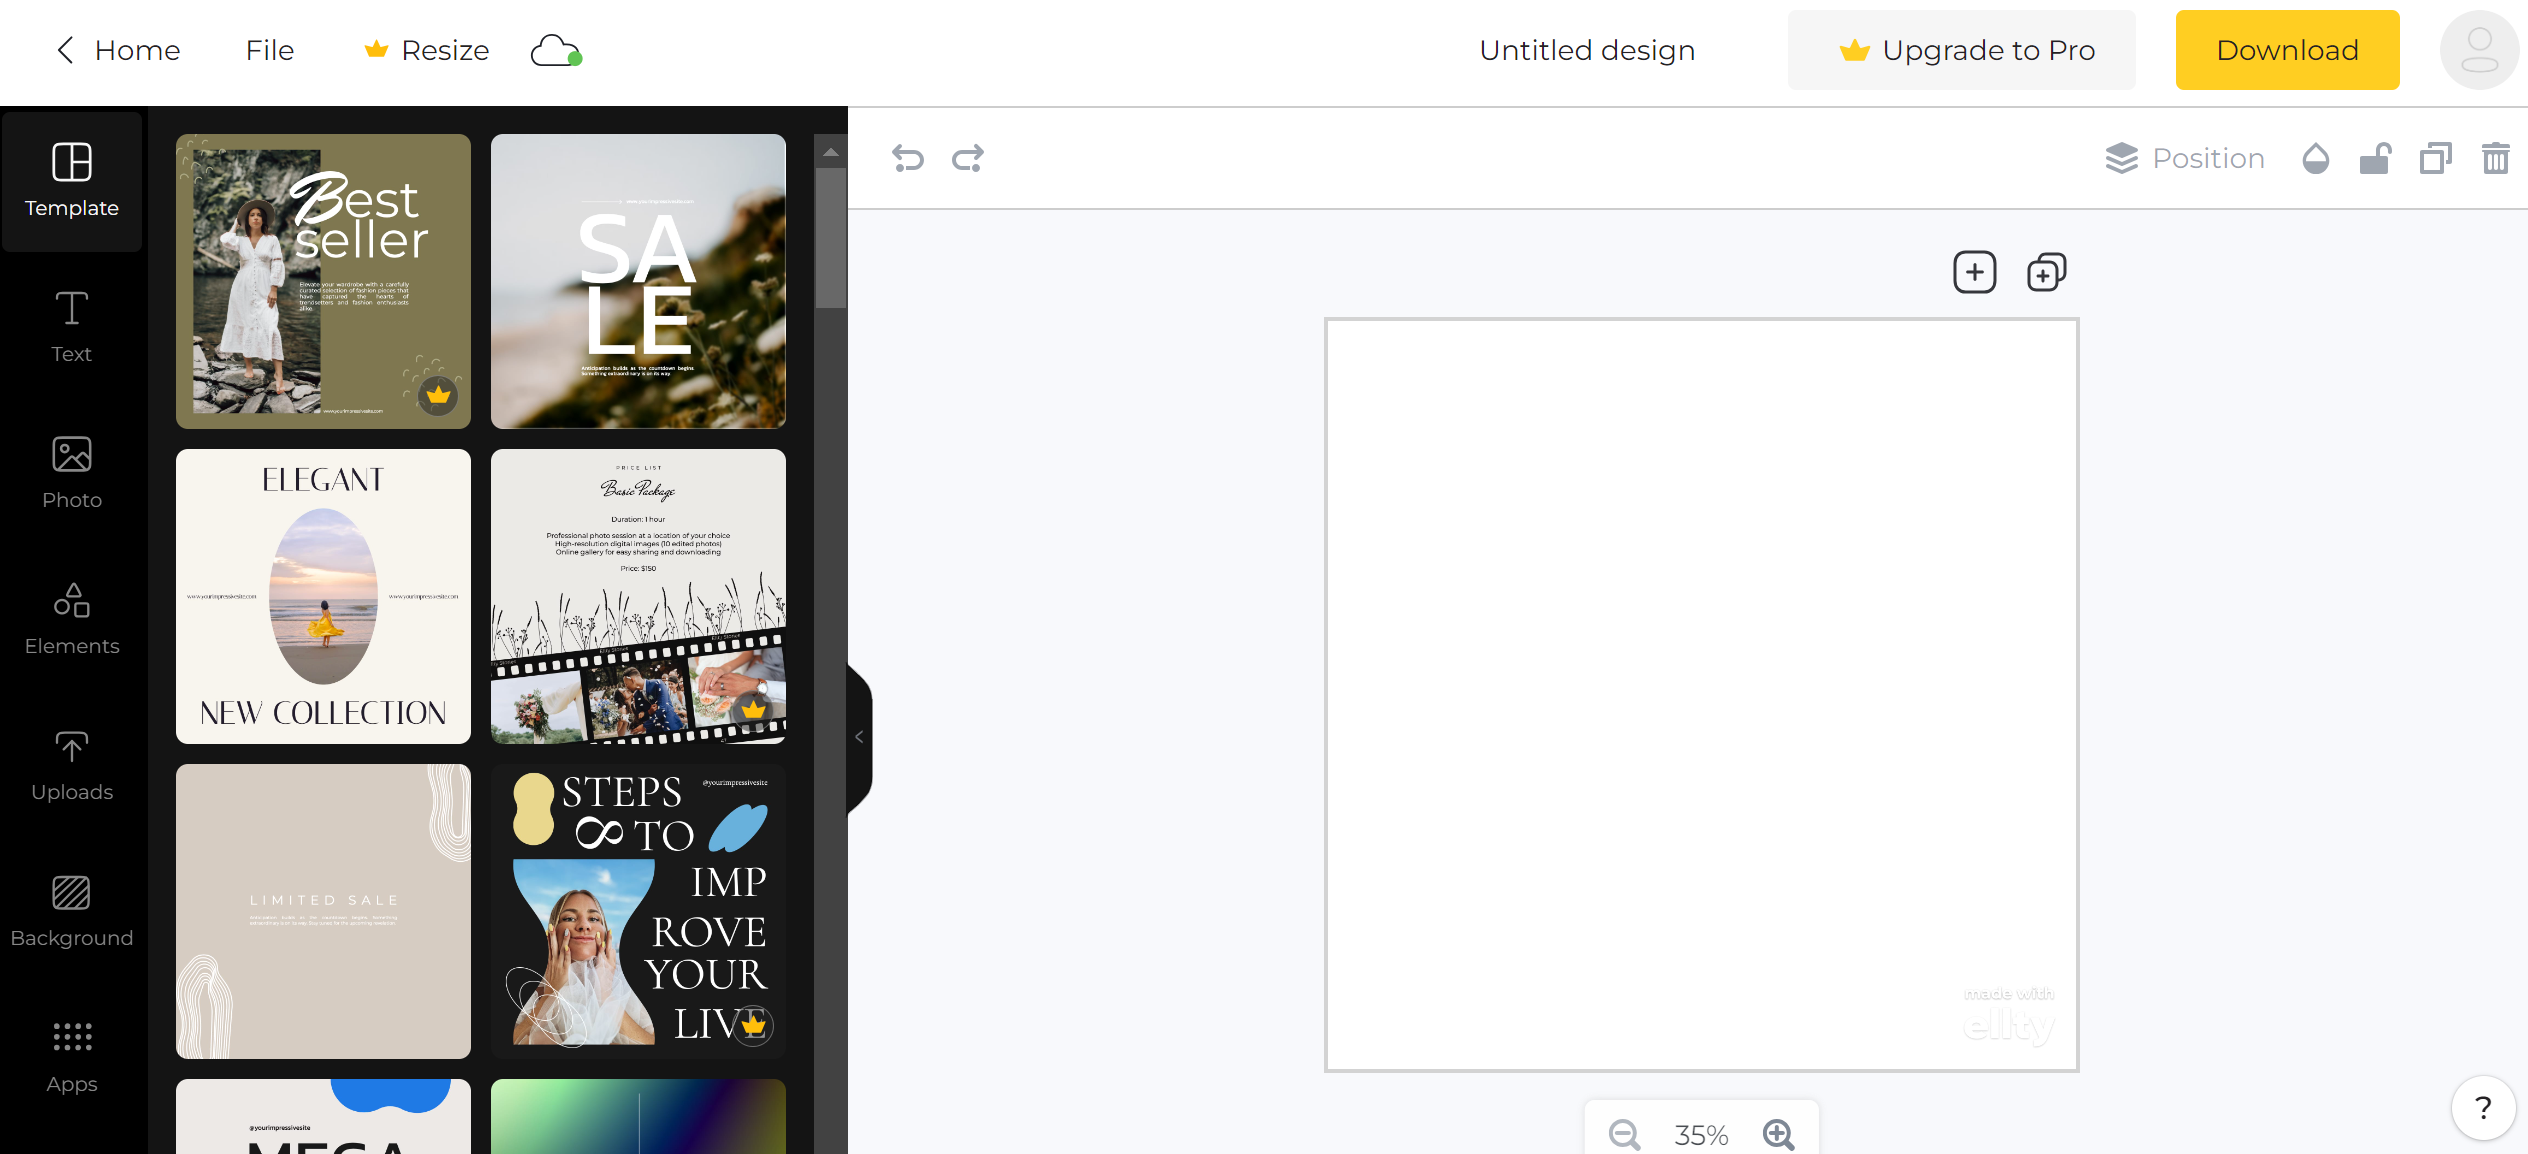Click the redo arrow icon

pyautogui.click(x=967, y=158)
